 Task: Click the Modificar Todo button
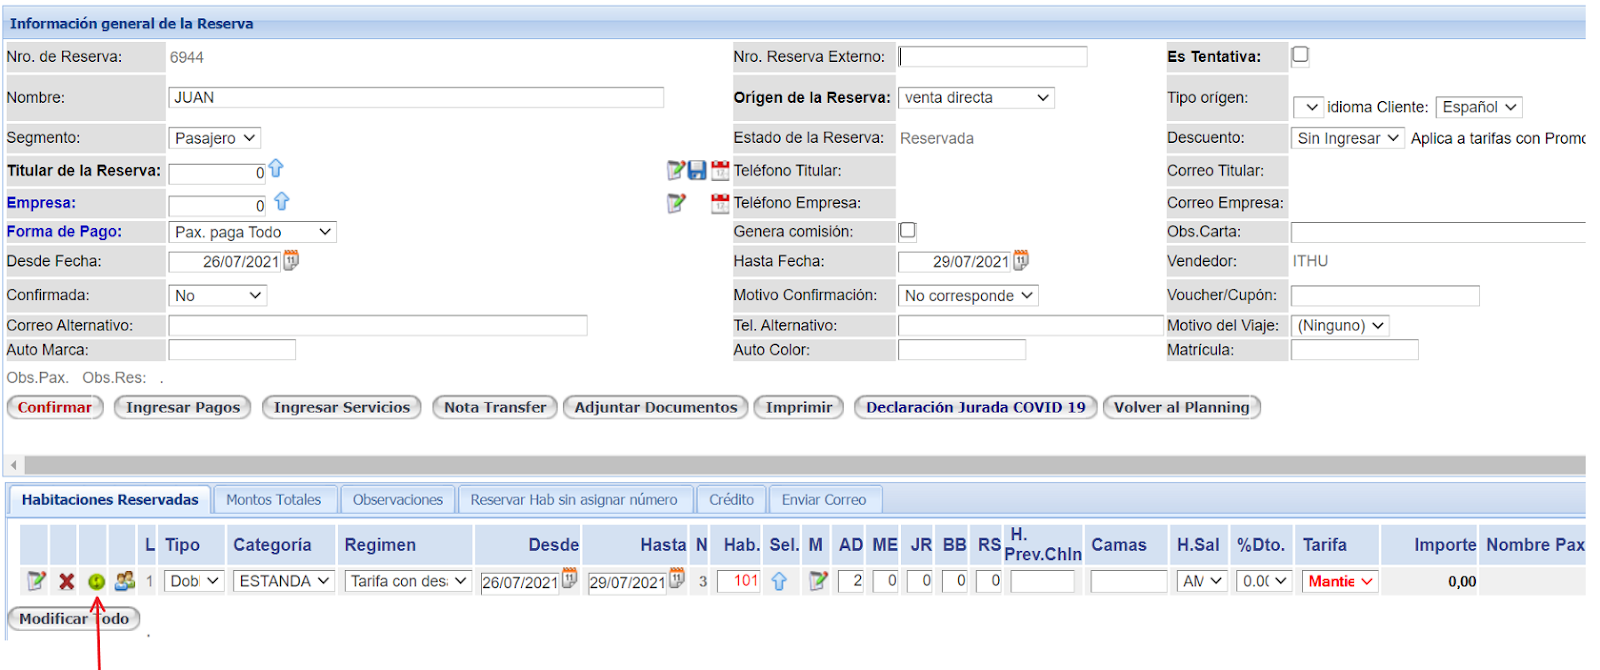point(74,619)
